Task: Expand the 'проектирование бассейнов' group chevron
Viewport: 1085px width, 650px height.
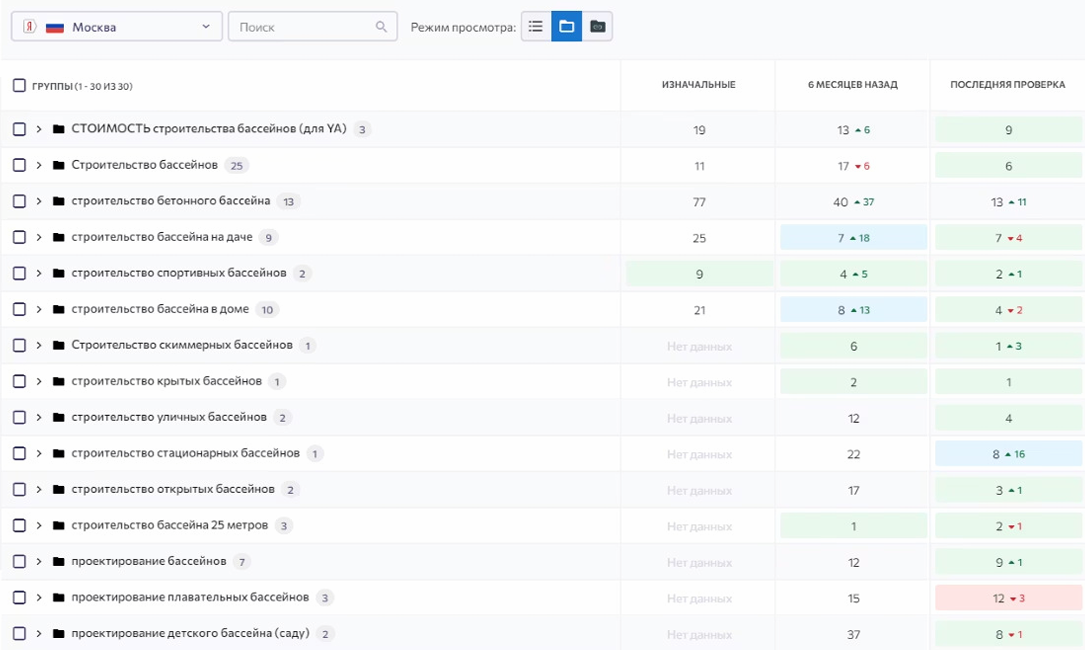Action: [x=39, y=561]
